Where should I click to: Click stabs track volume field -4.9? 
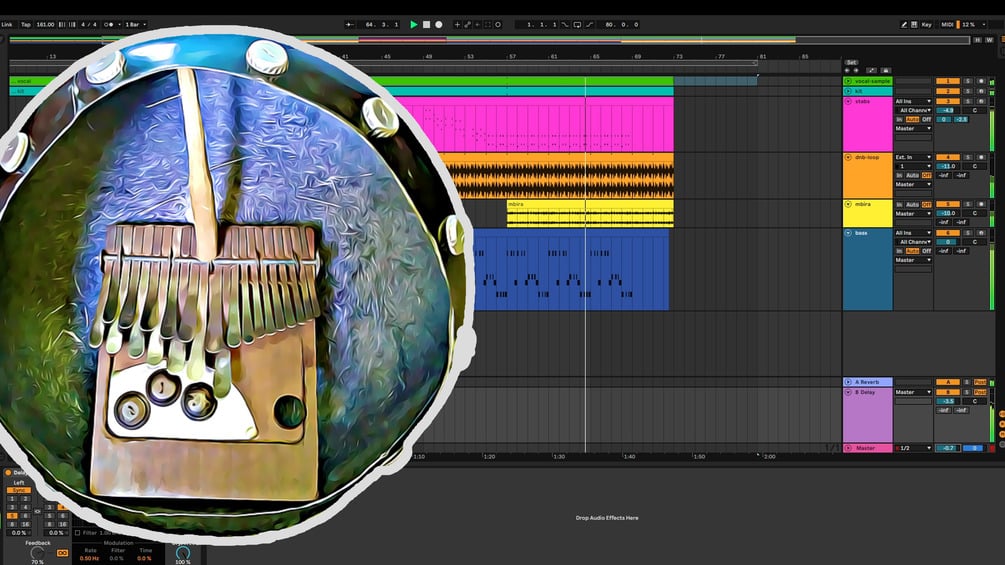point(948,110)
